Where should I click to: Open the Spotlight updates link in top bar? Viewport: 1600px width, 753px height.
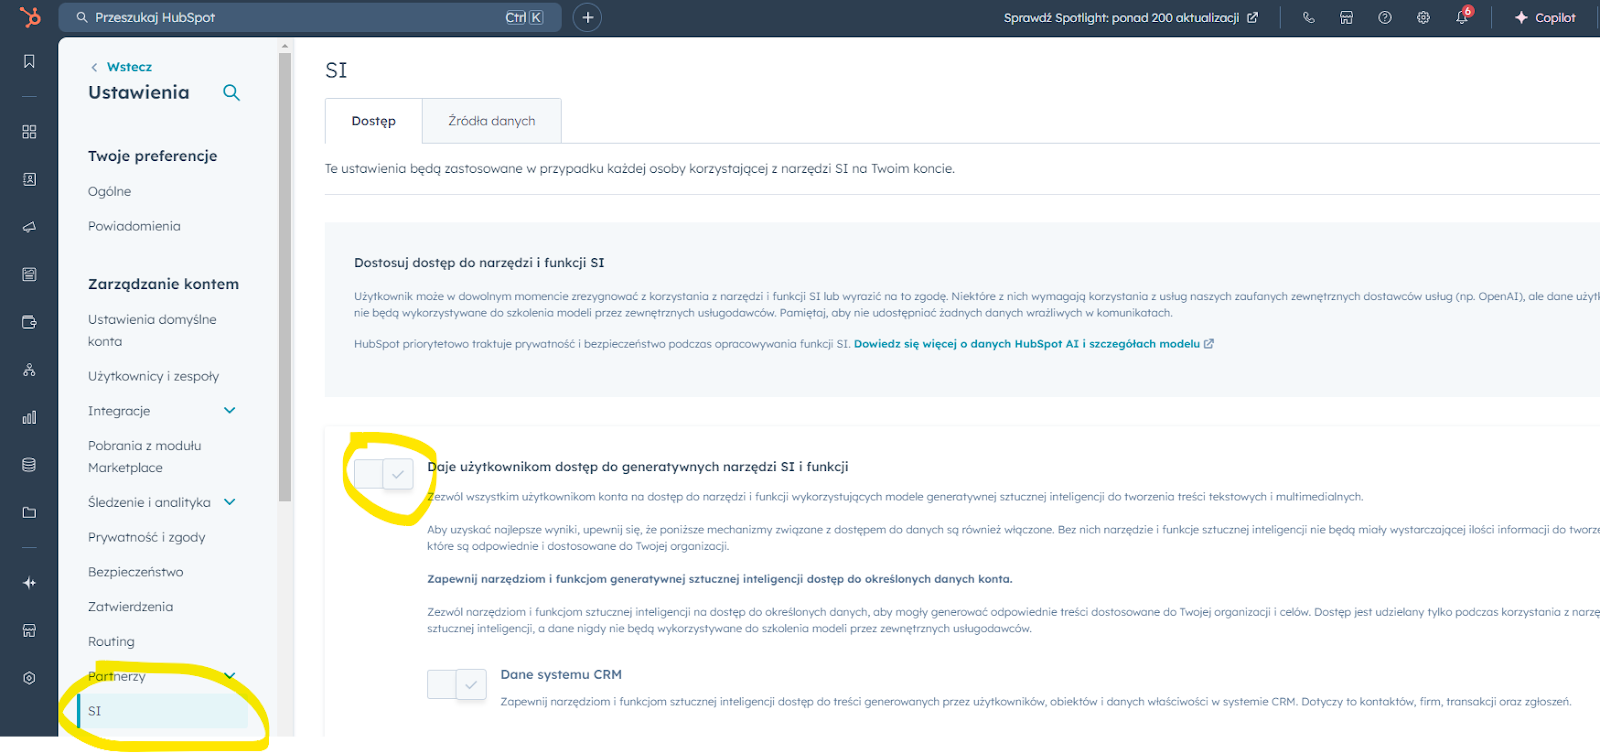(1130, 17)
